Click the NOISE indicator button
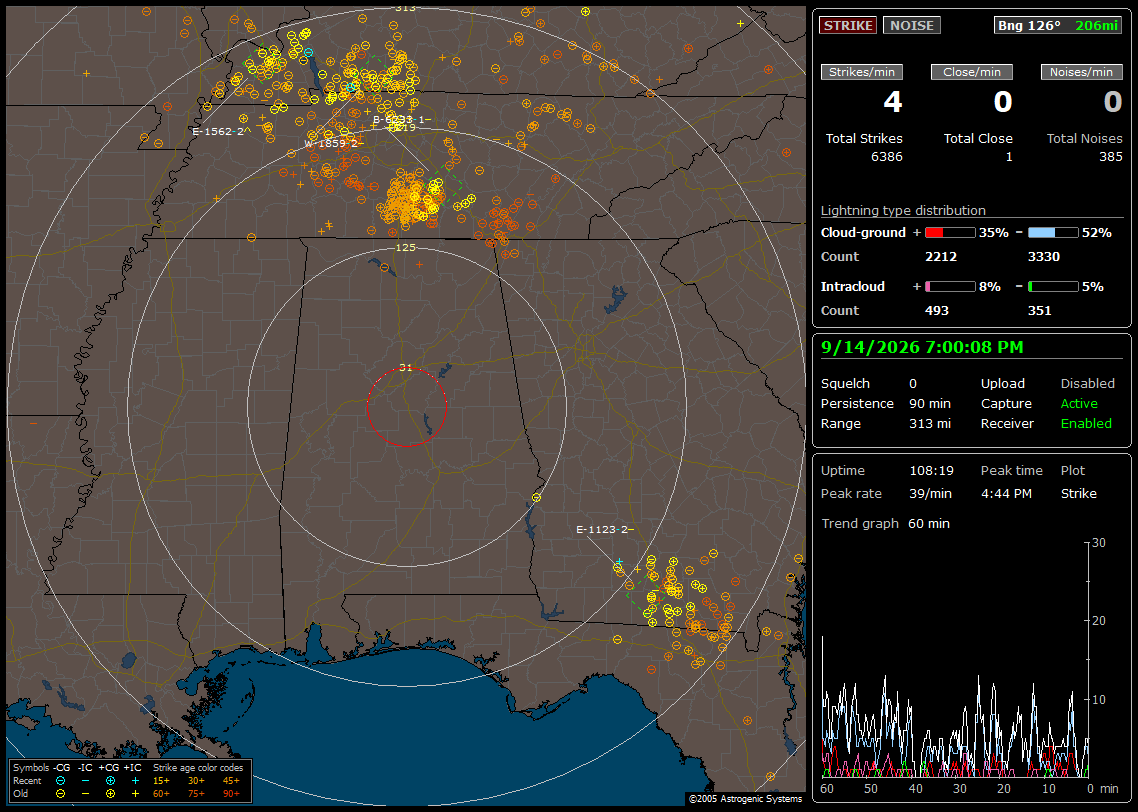1138x812 pixels. 912,25
